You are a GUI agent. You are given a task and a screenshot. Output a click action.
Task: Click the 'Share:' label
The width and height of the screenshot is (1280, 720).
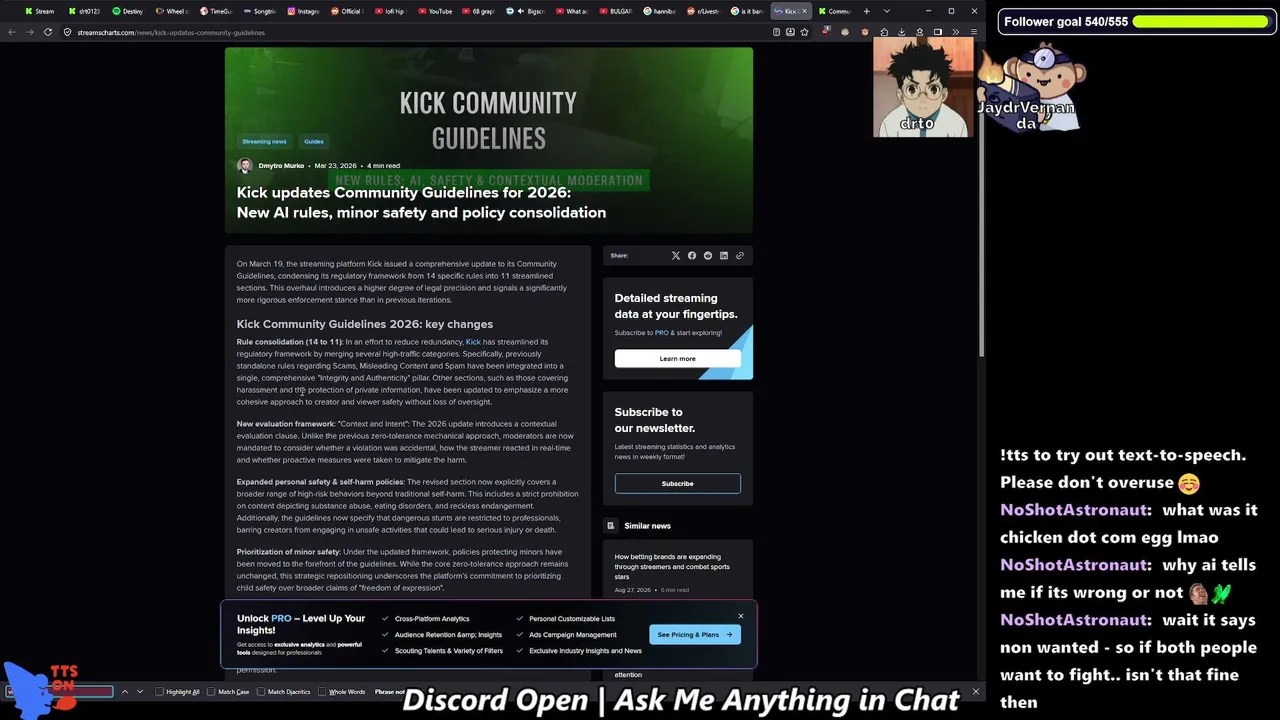[619, 256]
